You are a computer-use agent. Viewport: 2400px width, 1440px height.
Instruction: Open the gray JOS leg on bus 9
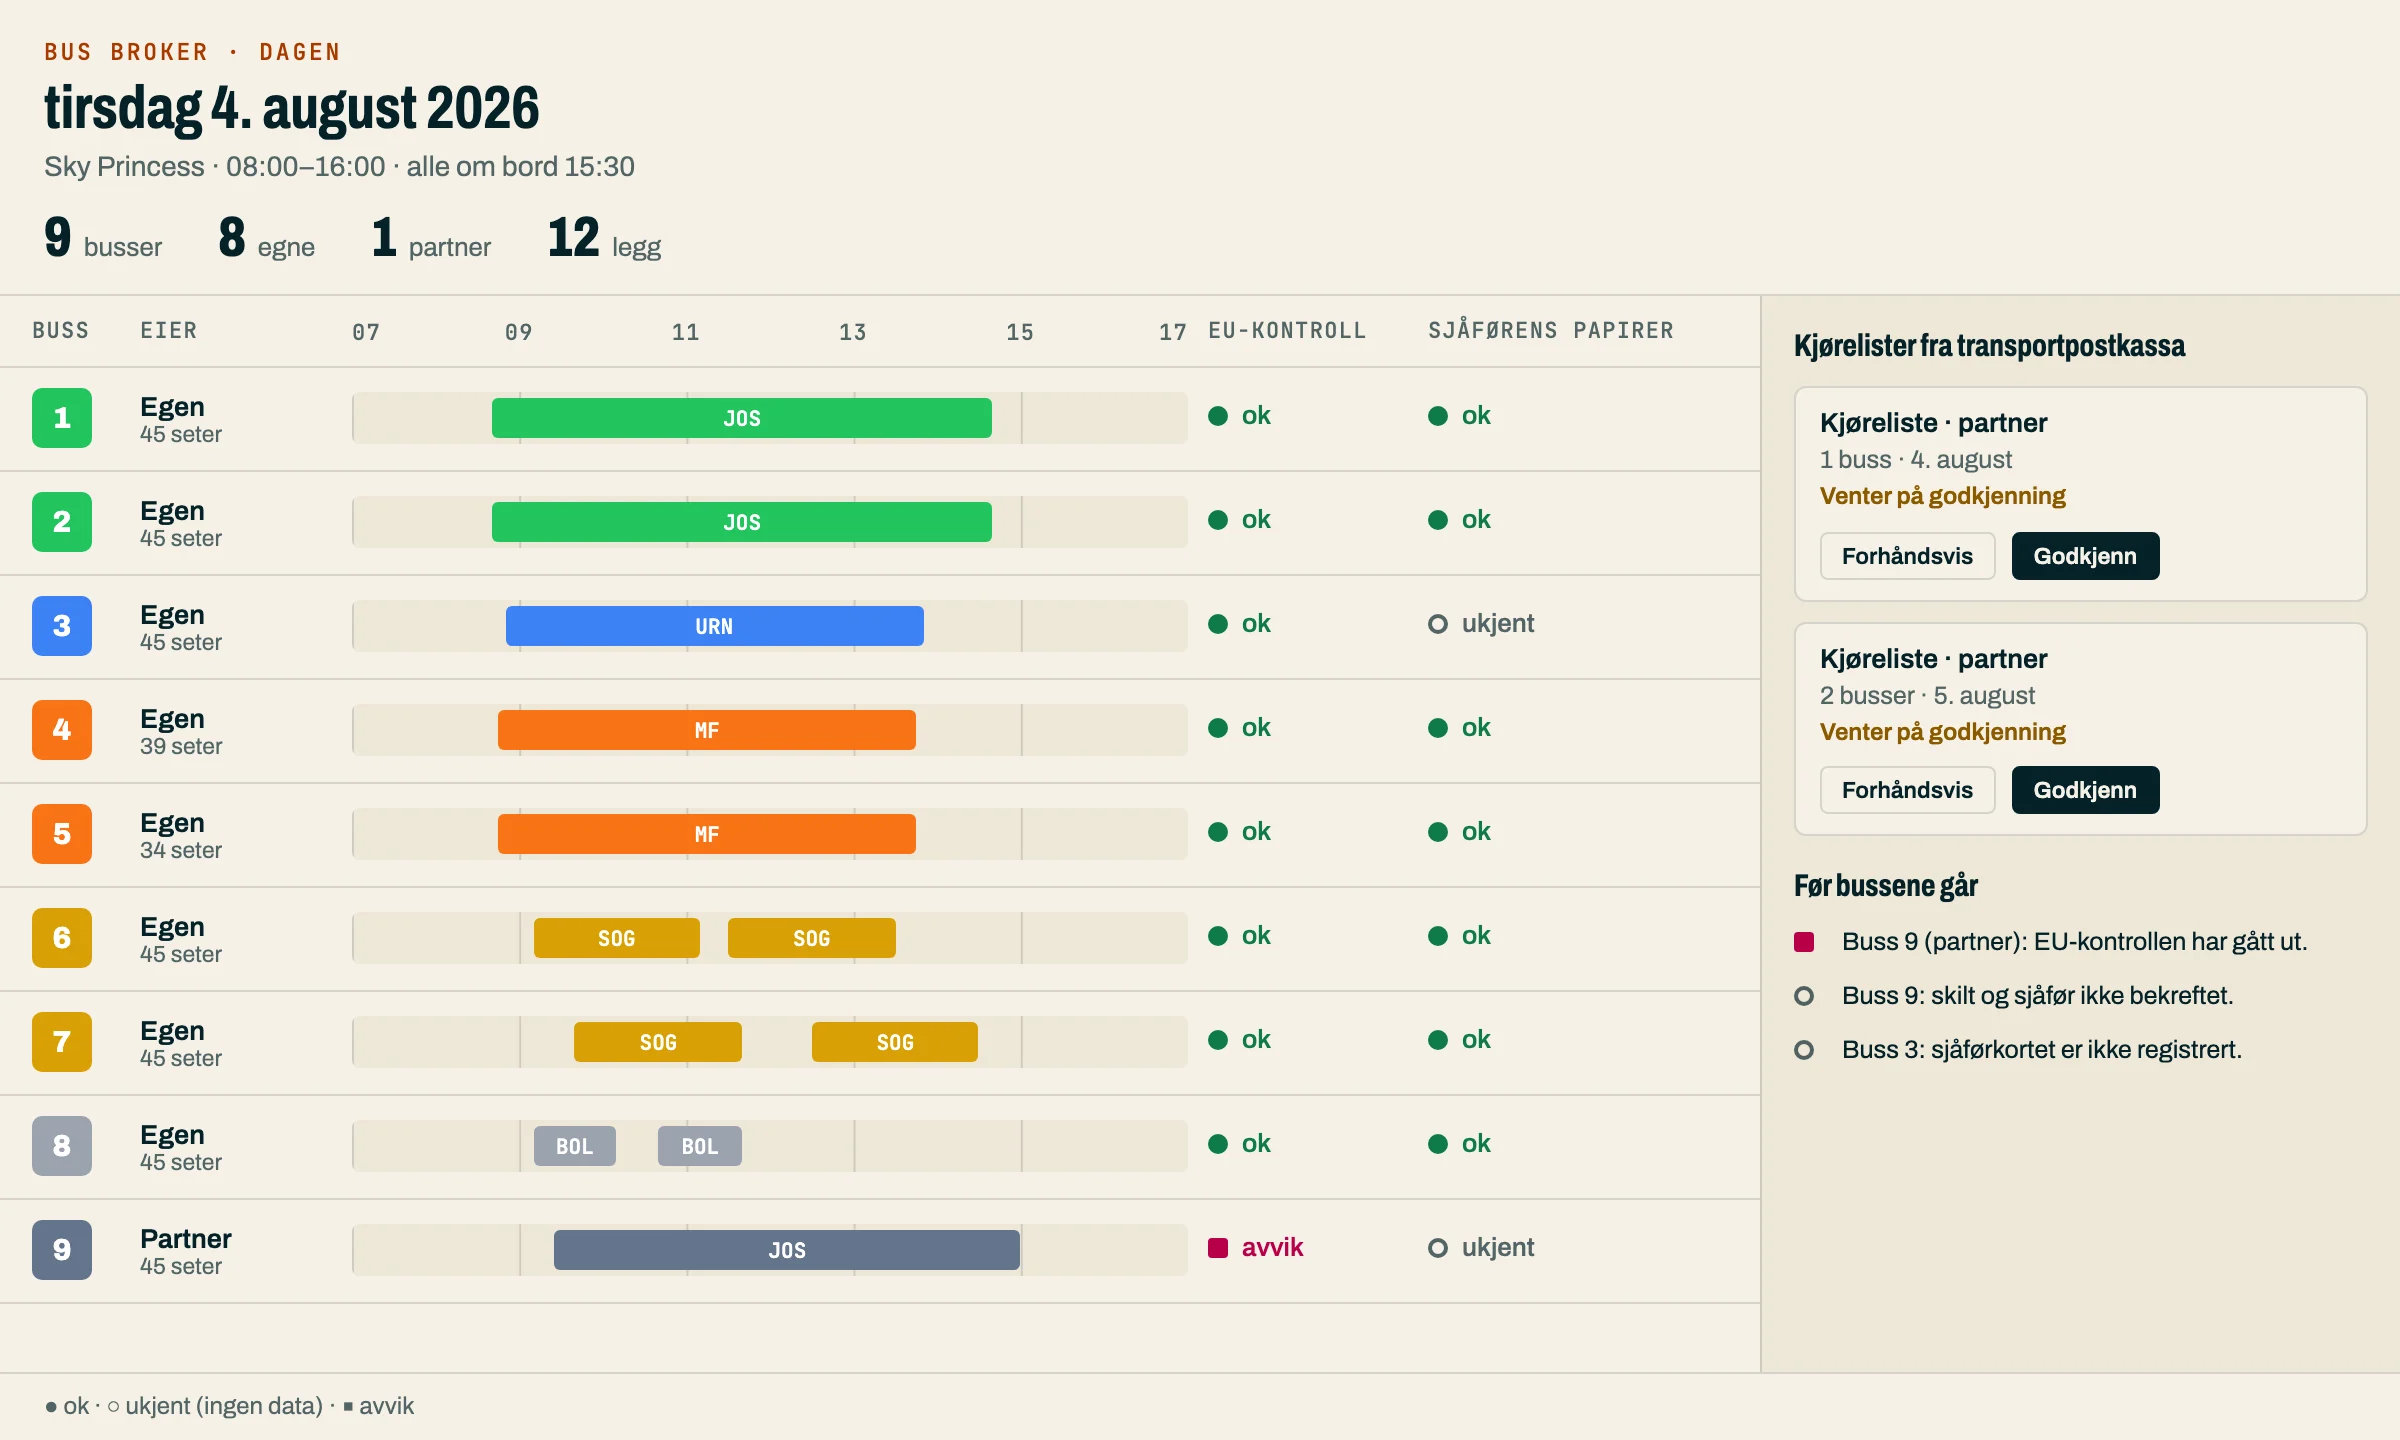pos(787,1250)
